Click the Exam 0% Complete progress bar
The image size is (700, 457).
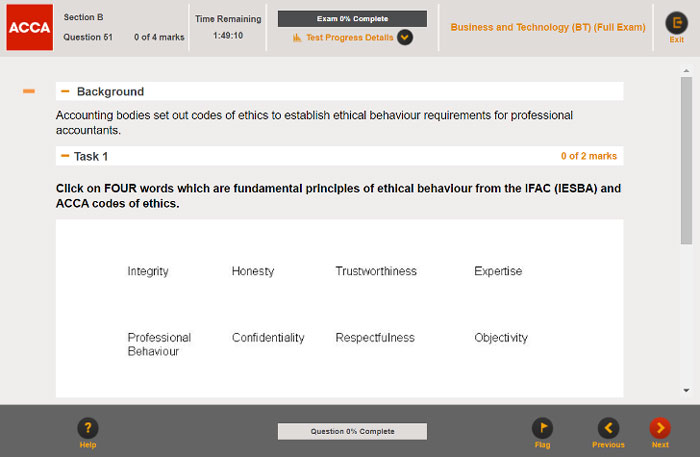pyautogui.click(x=352, y=18)
